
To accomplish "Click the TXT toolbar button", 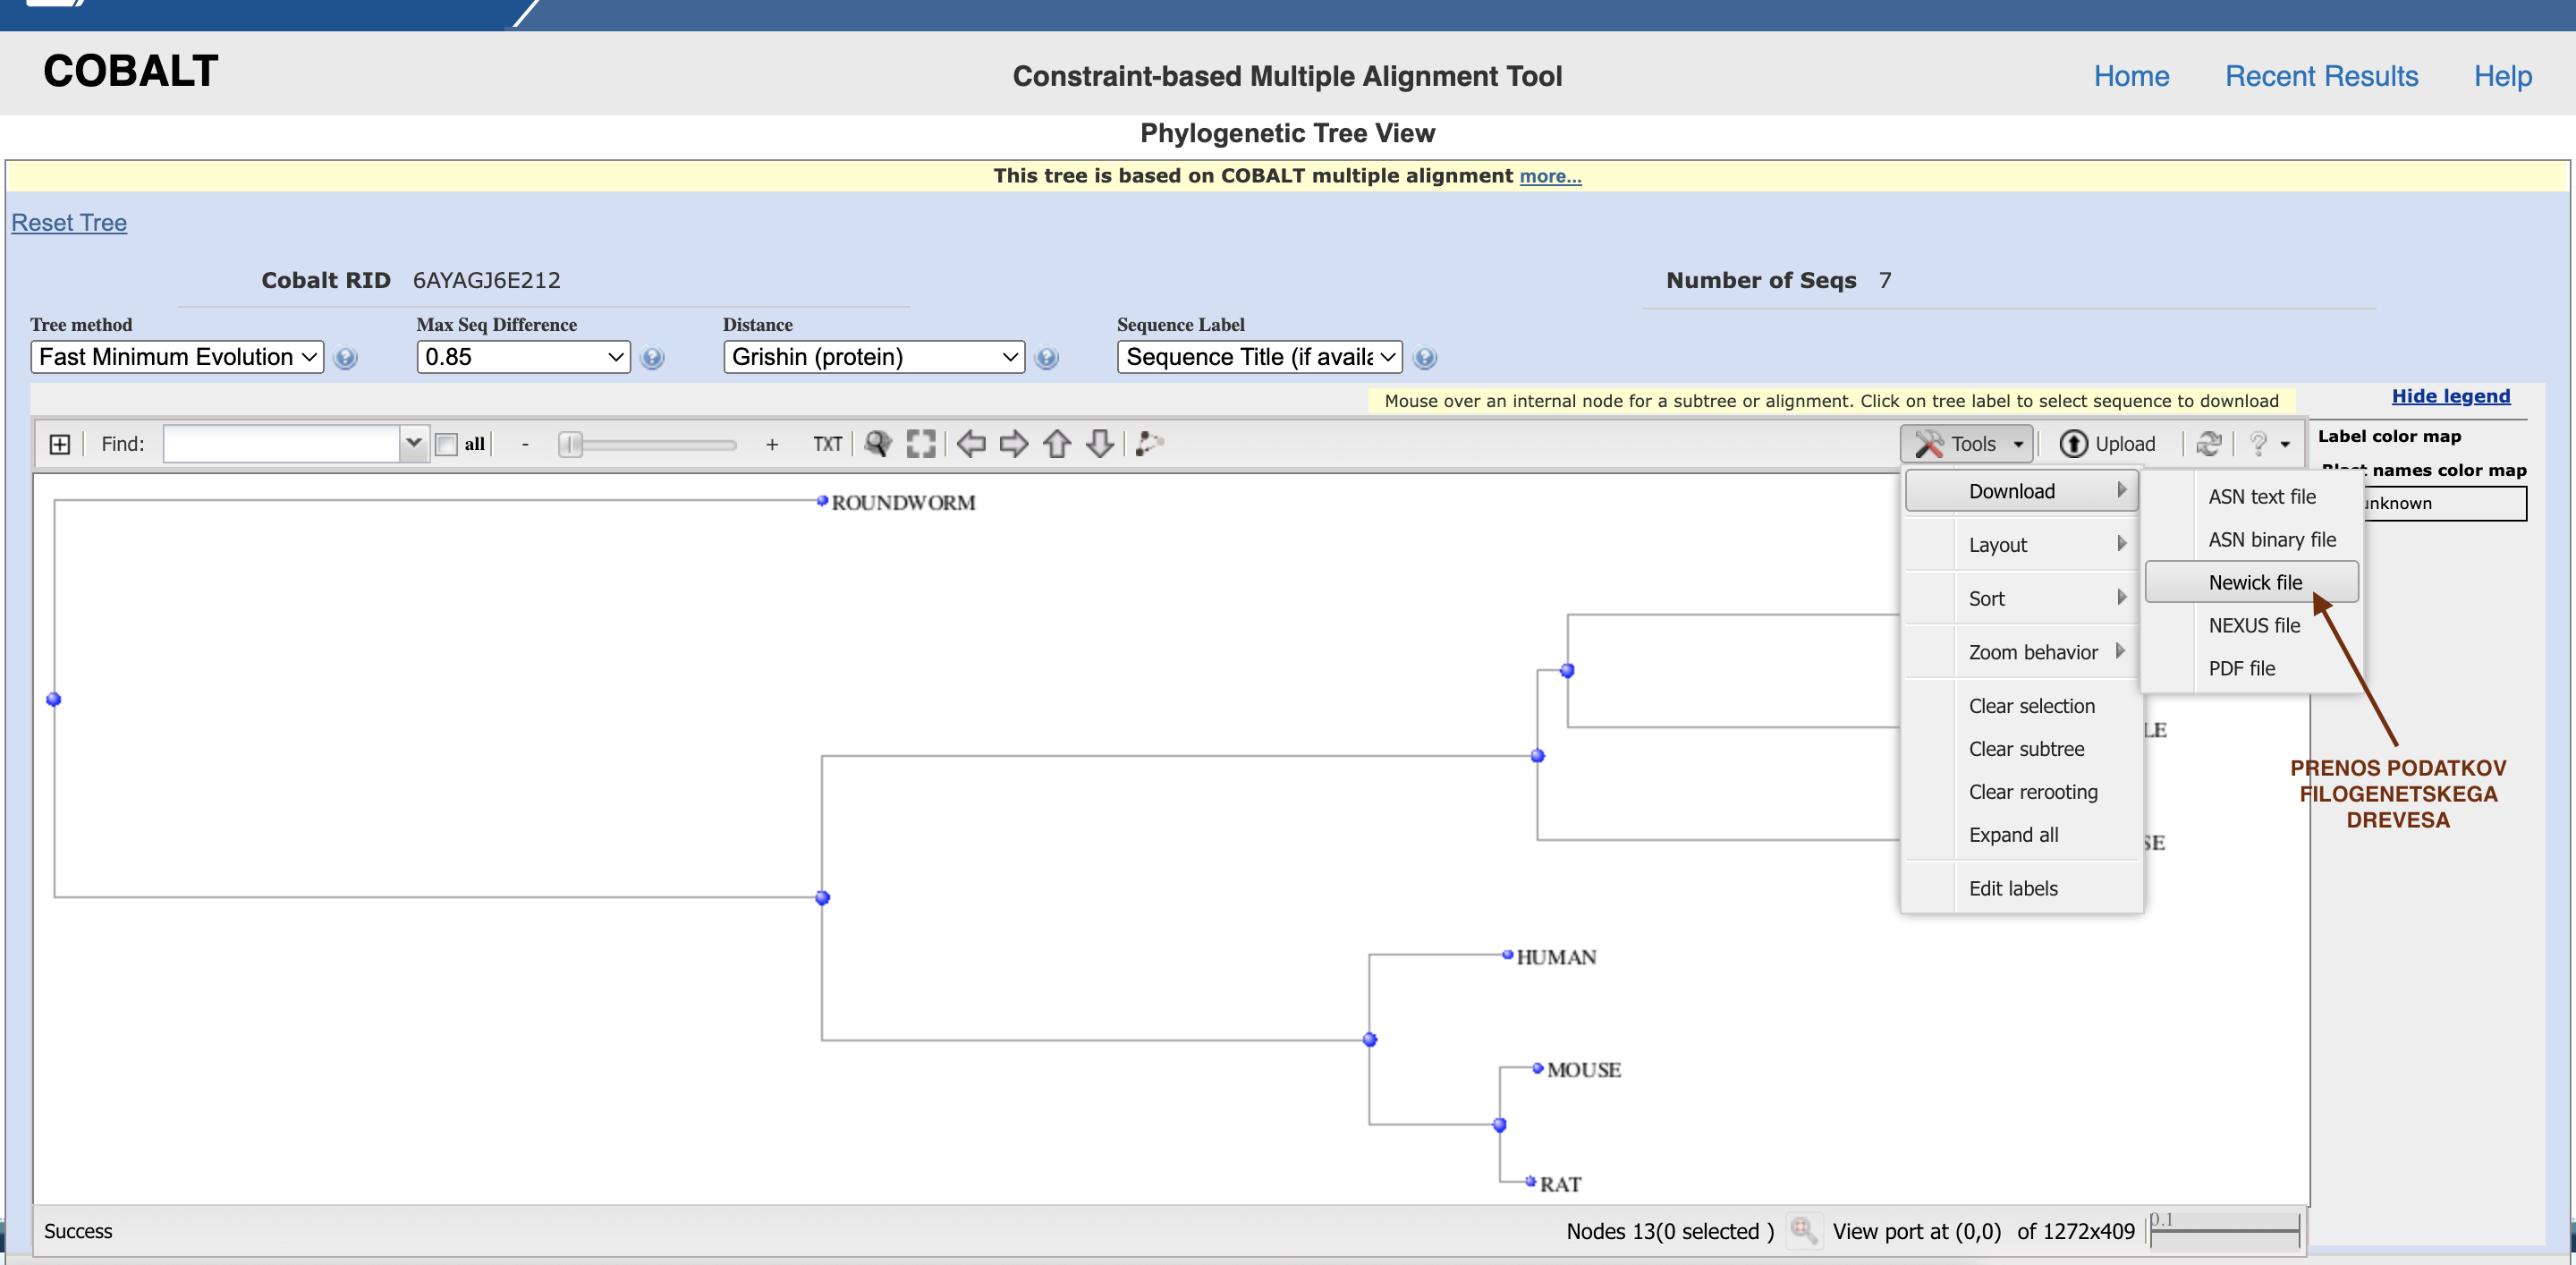I will click(x=827, y=444).
